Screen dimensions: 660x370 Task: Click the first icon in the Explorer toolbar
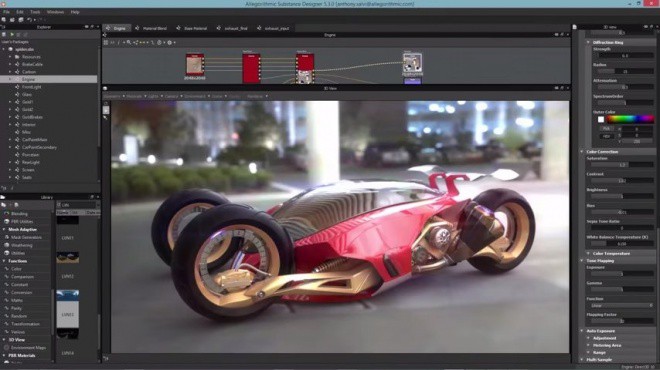click(4, 35)
